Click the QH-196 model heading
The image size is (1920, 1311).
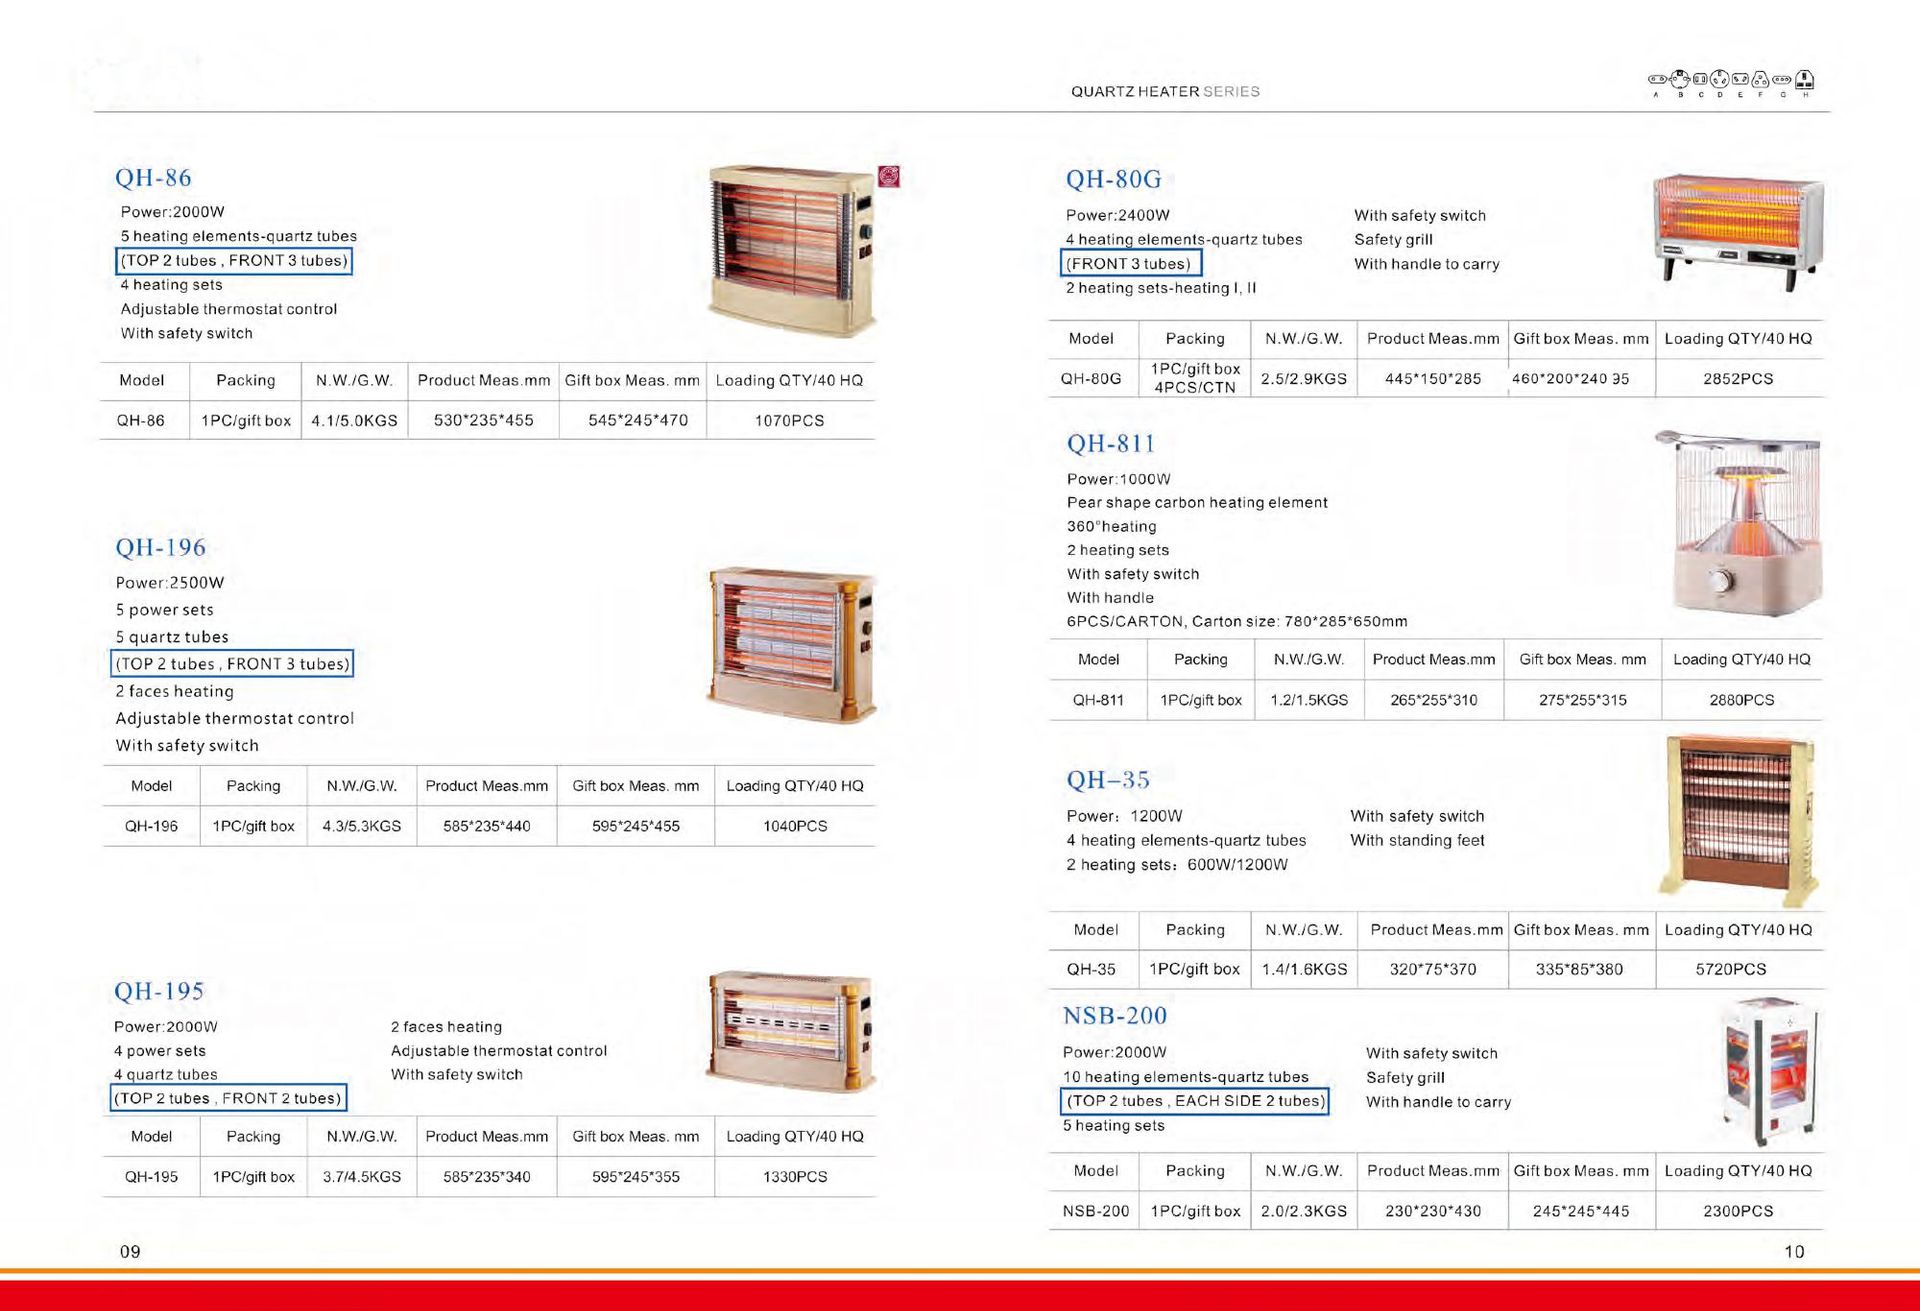pyautogui.click(x=160, y=547)
